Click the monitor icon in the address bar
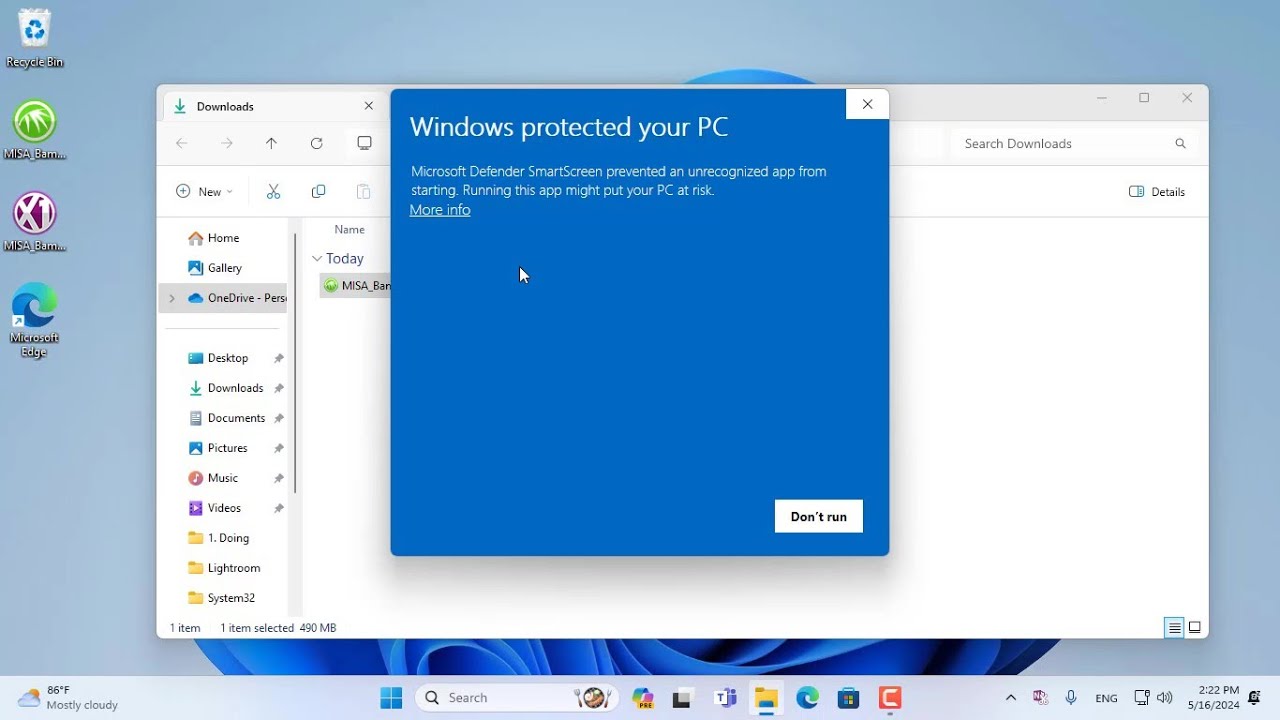 365,143
